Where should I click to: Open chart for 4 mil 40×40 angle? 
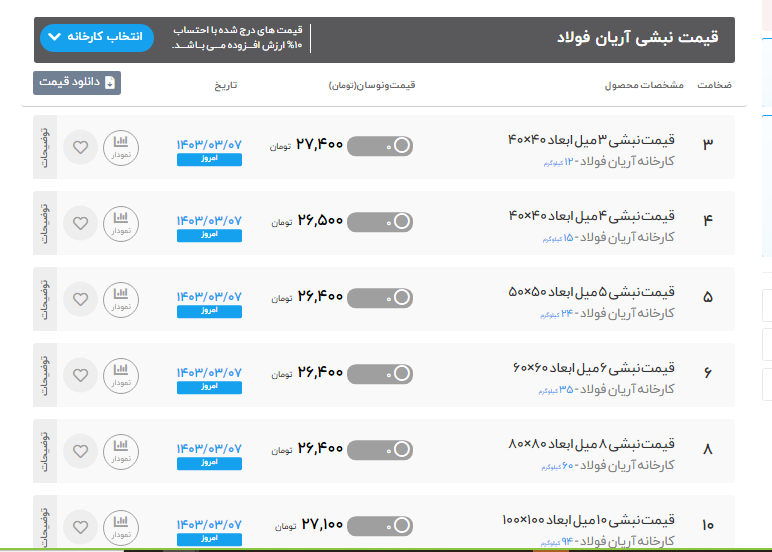point(121,224)
